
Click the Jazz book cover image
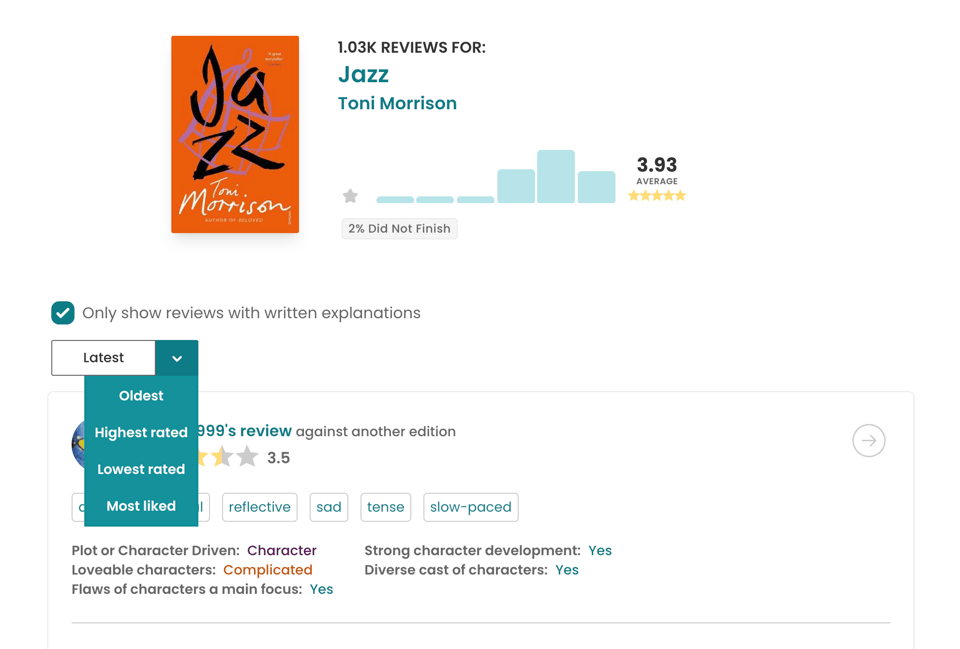click(x=234, y=134)
